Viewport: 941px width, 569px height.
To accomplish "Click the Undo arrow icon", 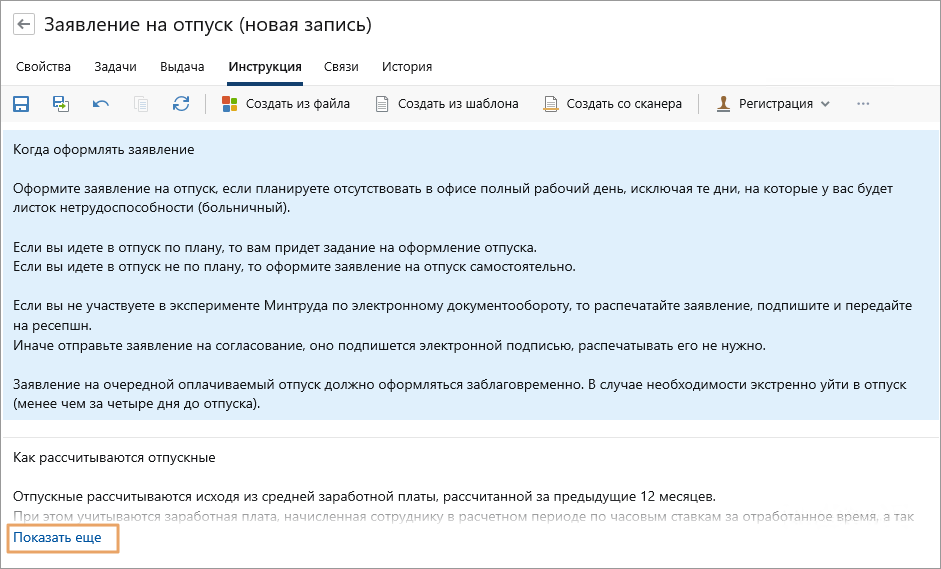I will 101,104.
